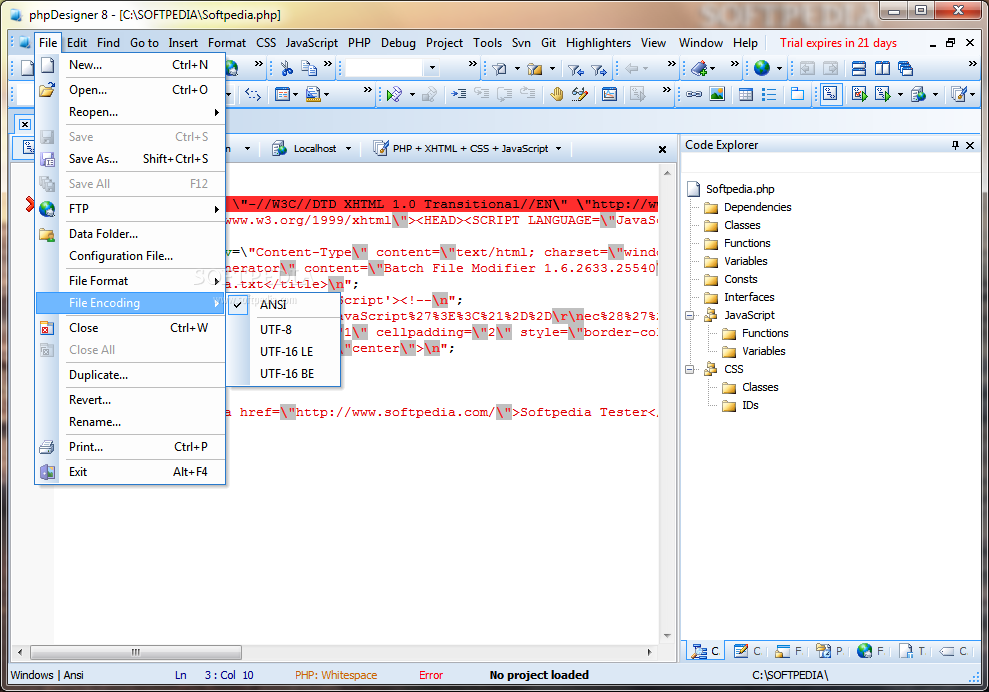Image resolution: width=989 pixels, height=692 pixels.
Task: Click the Cut scissors toolbar icon
Action: (x=286, y=68)
